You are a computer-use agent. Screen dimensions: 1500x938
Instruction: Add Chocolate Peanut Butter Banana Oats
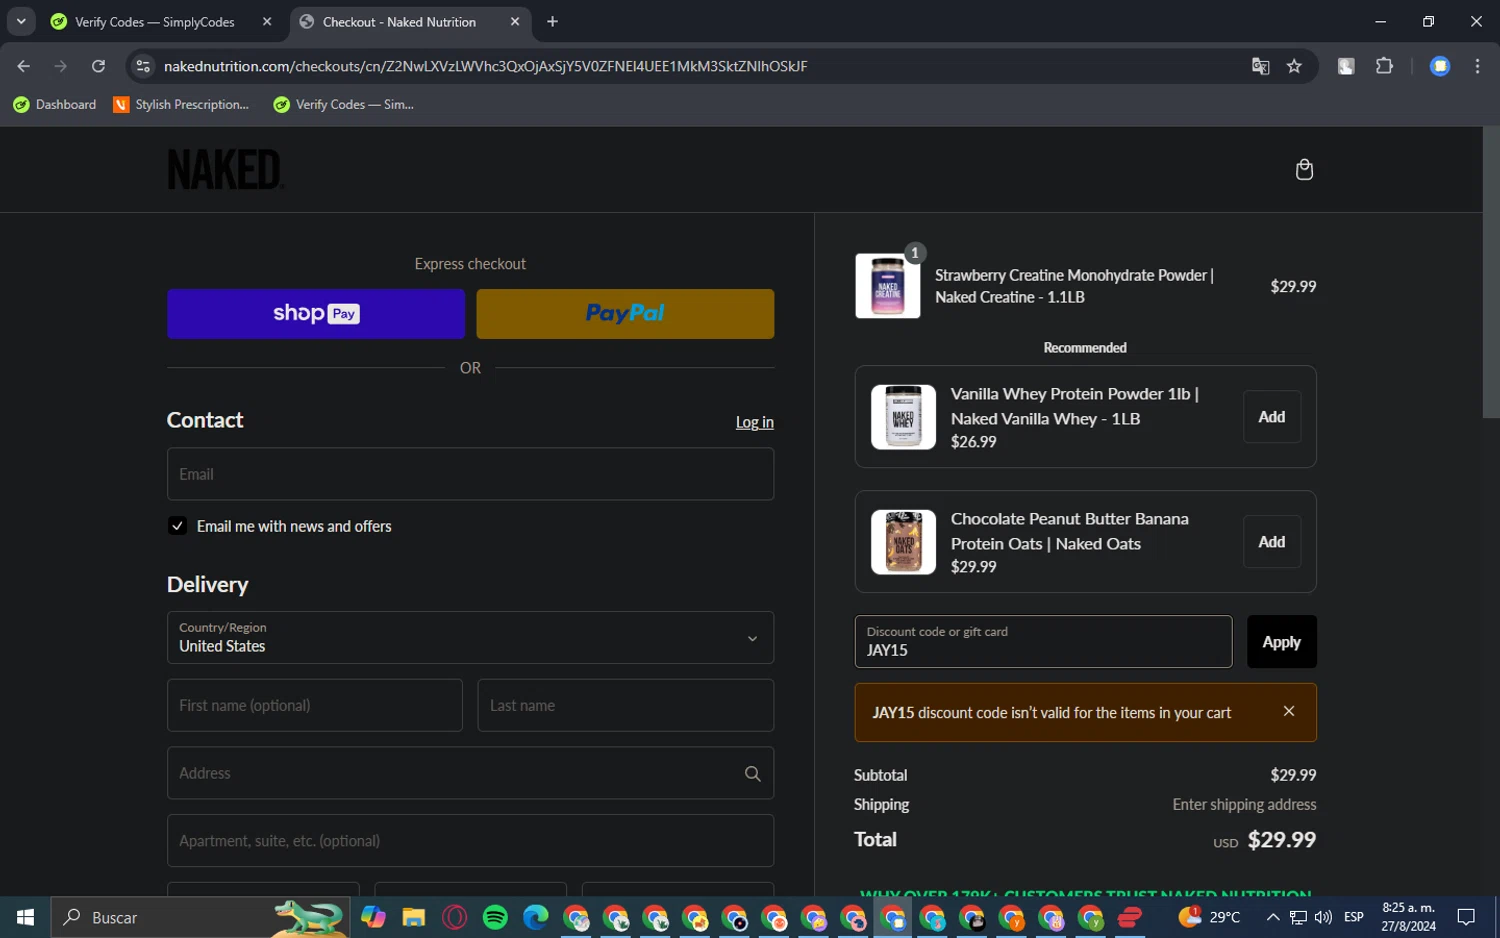tap(1272, 542)
